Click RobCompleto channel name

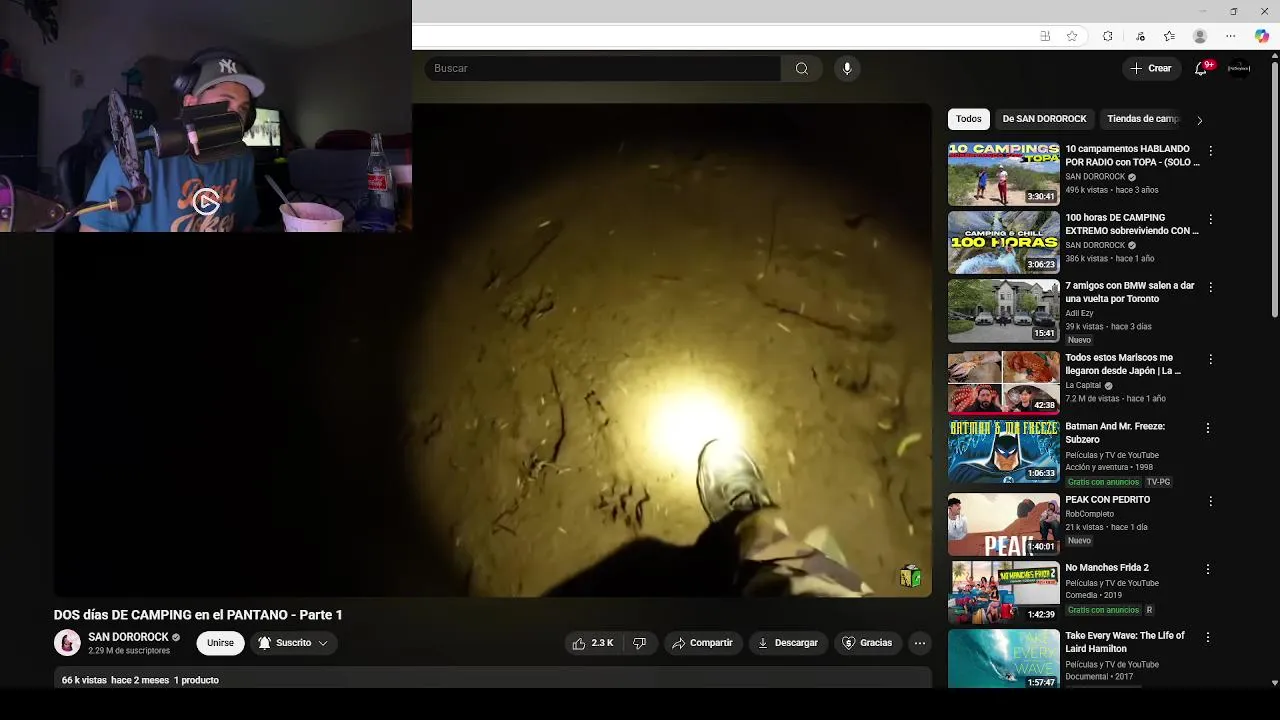click(x=1089, y=514)
